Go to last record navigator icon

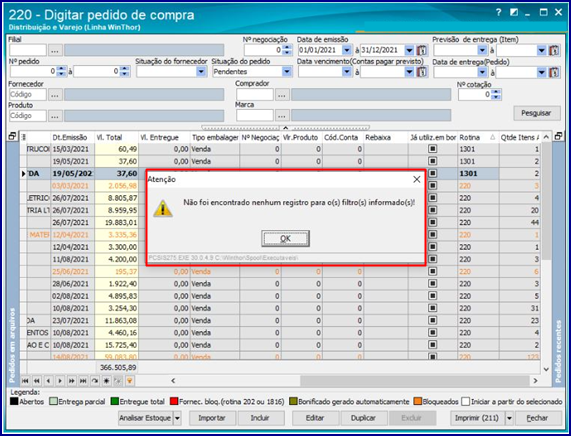(x=83, y=381)
